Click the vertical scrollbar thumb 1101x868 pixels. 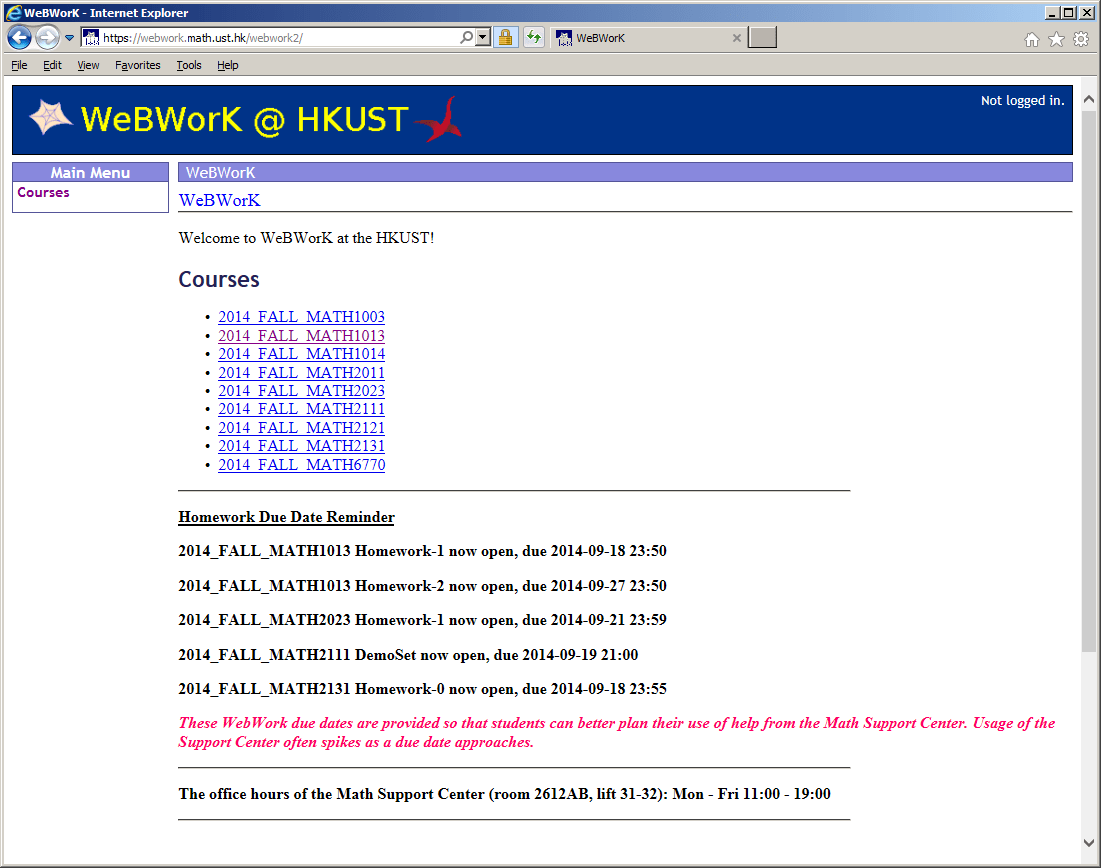tap(1088, 381)
